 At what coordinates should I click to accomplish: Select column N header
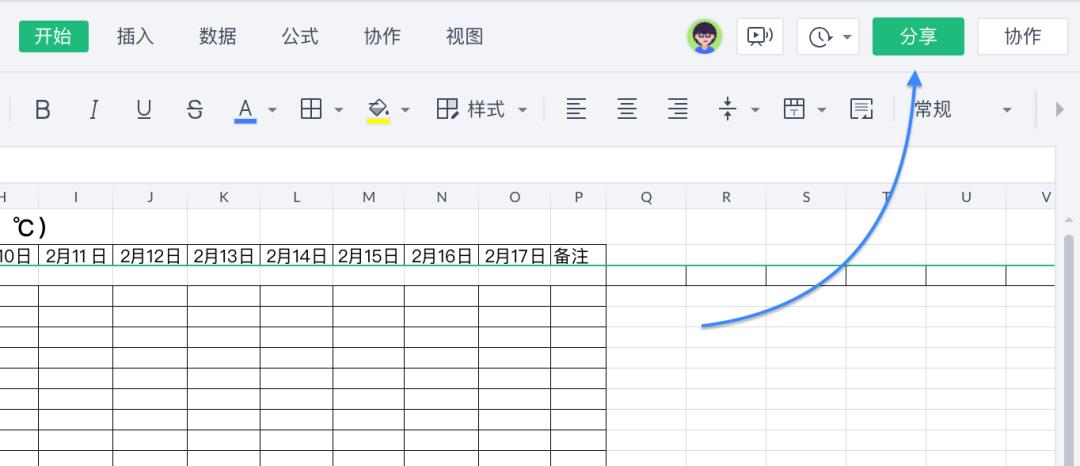pyautogui.click(x=442, y=197)
